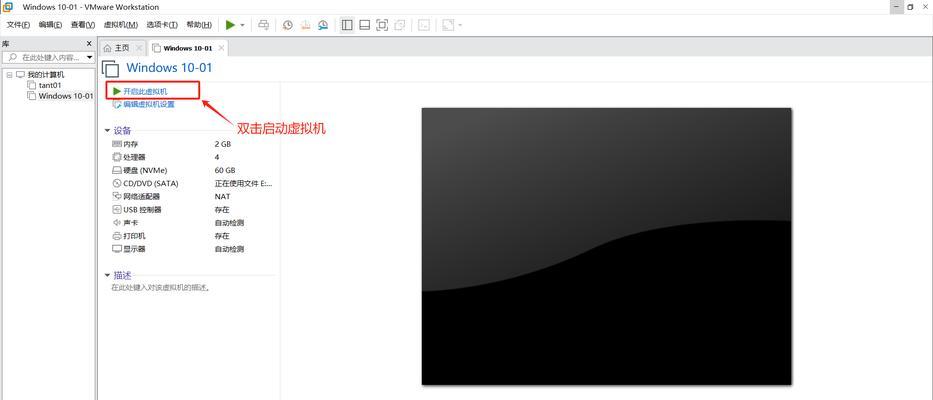Open the 虚拟机(M) menu

(x=121, y=25)
